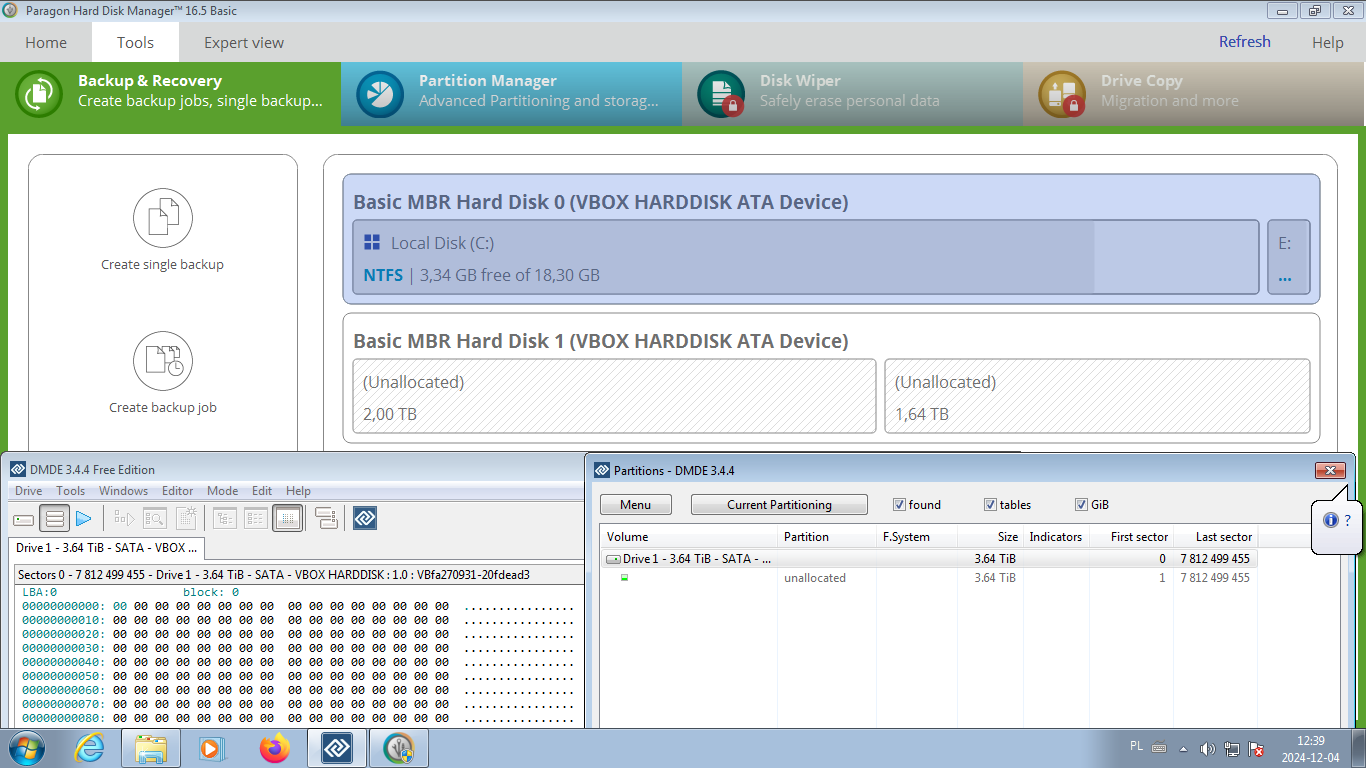The width and height of the screenshot is (1366, 768).
Task: Click the Windows logo on Local Disk (C:)
Action: pyautogui.click(x=372, y=242)
